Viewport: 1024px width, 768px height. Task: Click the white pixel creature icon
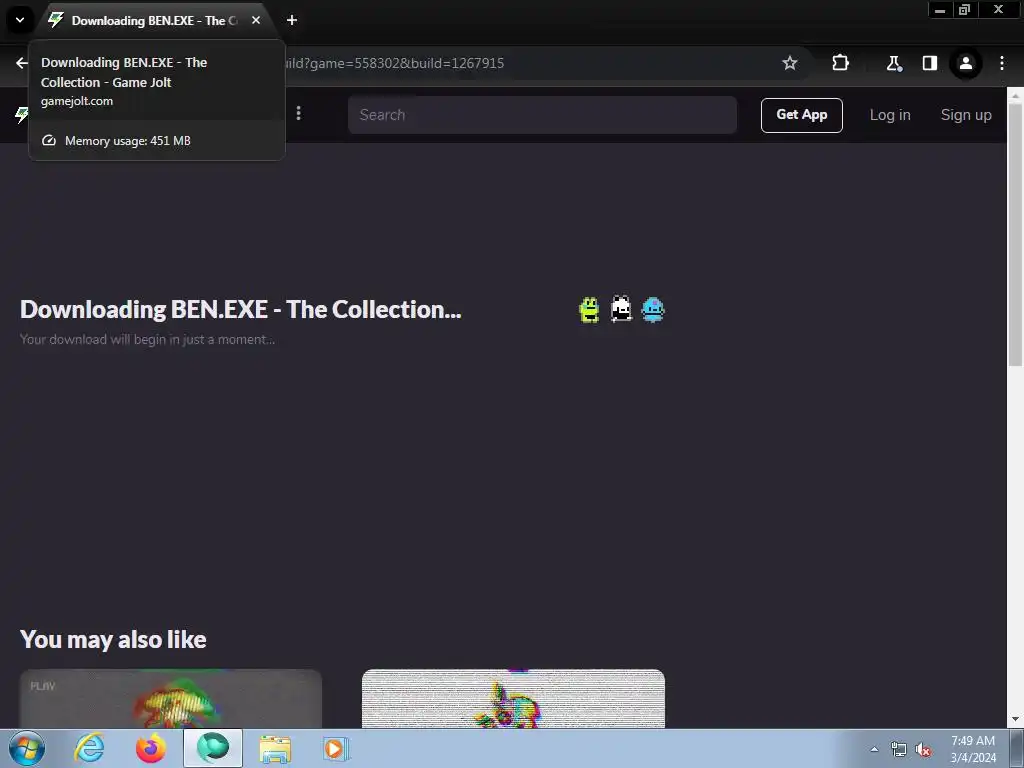click(621, 309)
